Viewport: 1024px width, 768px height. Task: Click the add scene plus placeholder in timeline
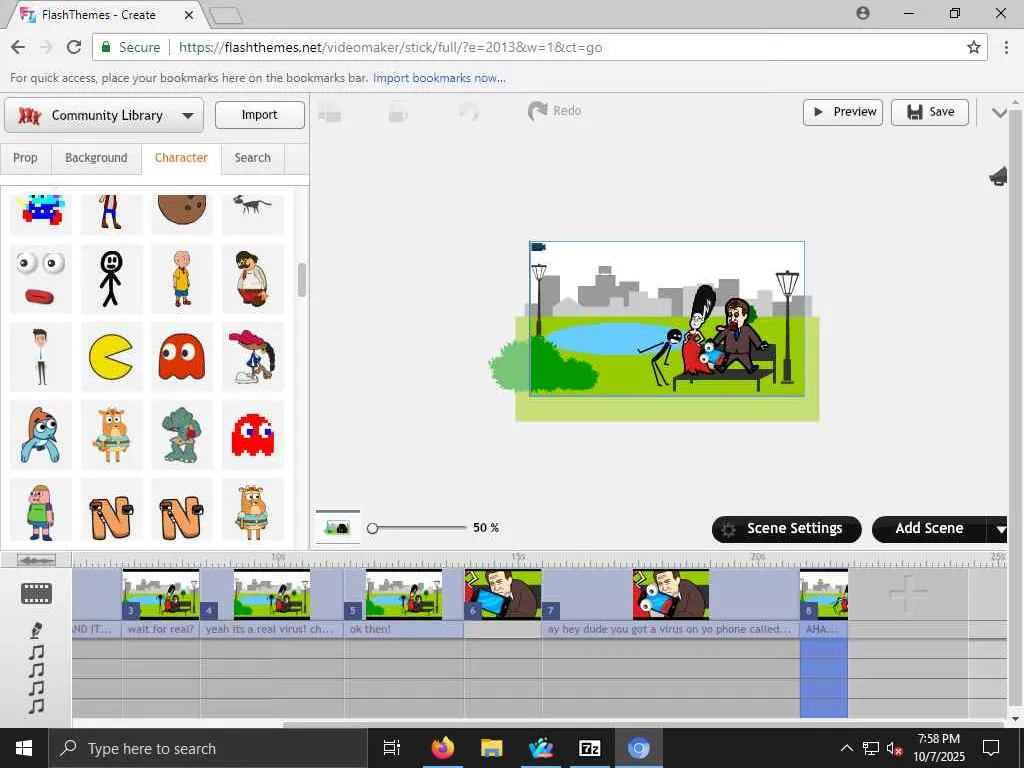pos(908,593)
